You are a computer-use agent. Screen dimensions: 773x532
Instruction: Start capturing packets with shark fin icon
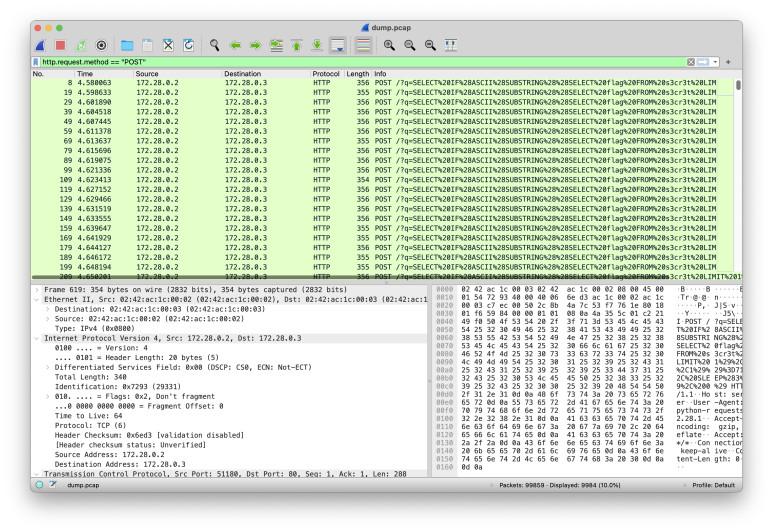tap(40, 45)
